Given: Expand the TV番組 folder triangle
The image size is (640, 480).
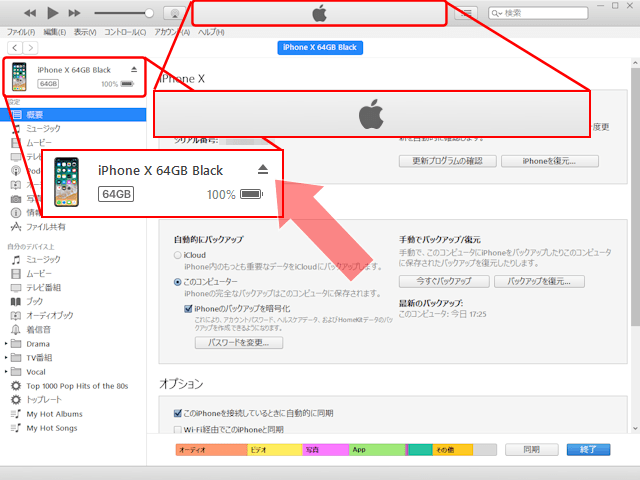Looking at the screenshot, I should pos(6,358).
